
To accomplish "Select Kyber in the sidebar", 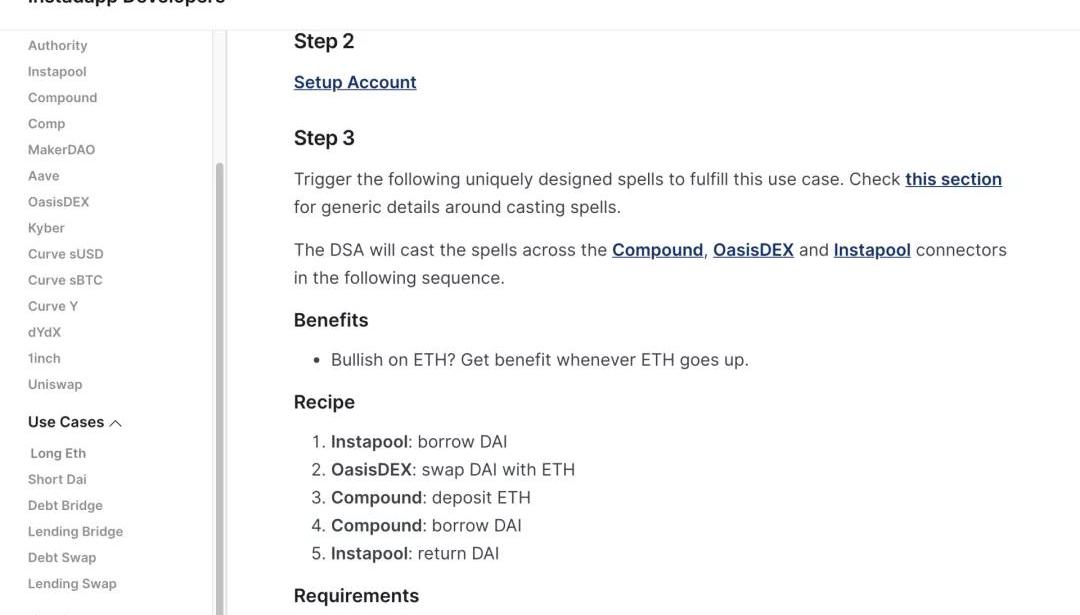I will tap(46, 228).
